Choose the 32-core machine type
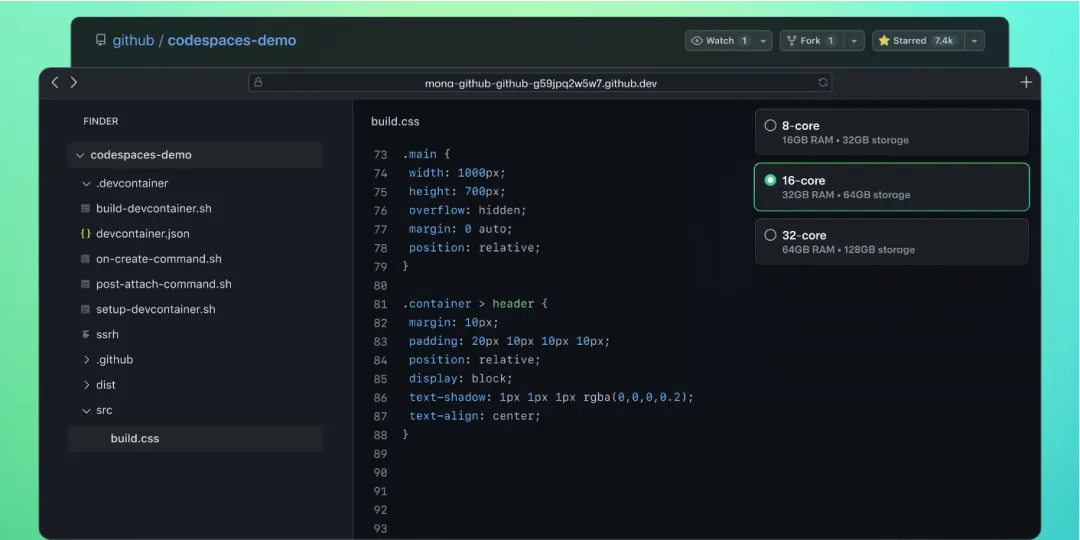The width and height of the screenshot is (1080, 540). [x=770, y=236]
